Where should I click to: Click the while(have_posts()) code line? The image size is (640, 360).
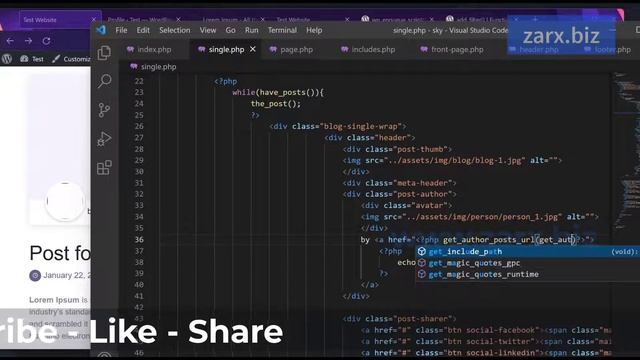click(278, 92)
